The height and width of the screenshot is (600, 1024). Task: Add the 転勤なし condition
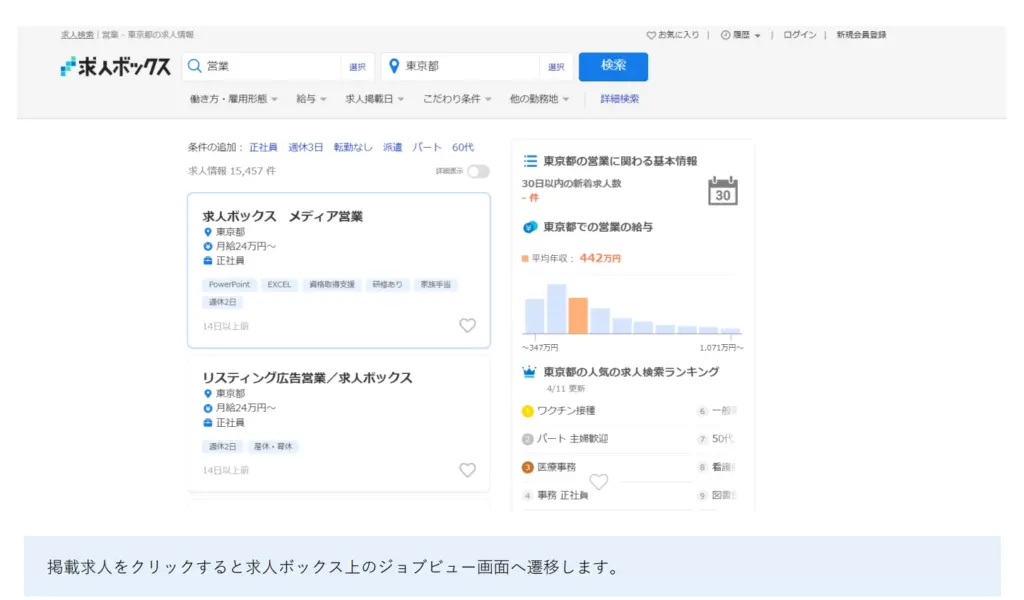click(x=353, y=148)
